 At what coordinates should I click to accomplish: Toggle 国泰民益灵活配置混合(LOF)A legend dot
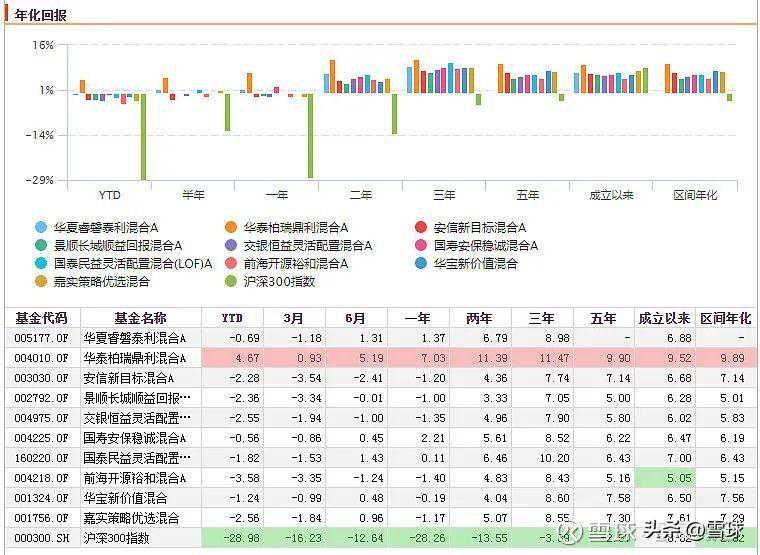[x=41, y=263]
